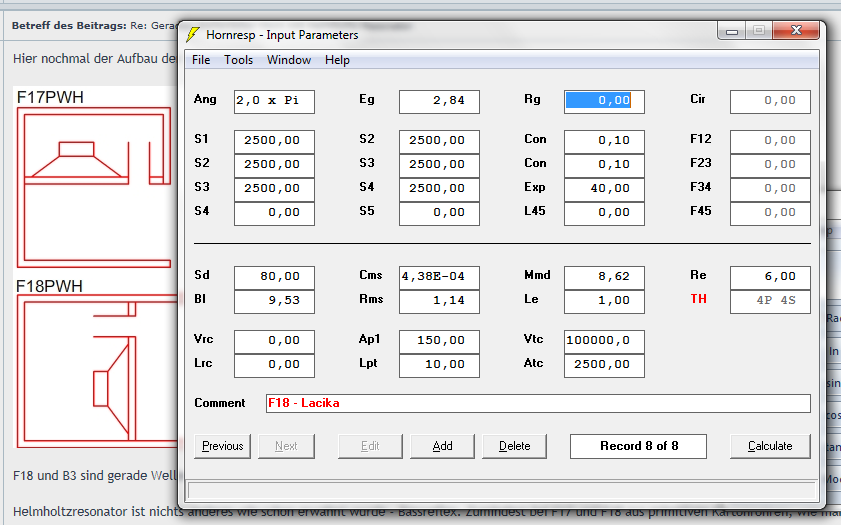The height and width of the screenshot is (525, 841).
Task: Click the Delete record button
Action: pos(514,446)
